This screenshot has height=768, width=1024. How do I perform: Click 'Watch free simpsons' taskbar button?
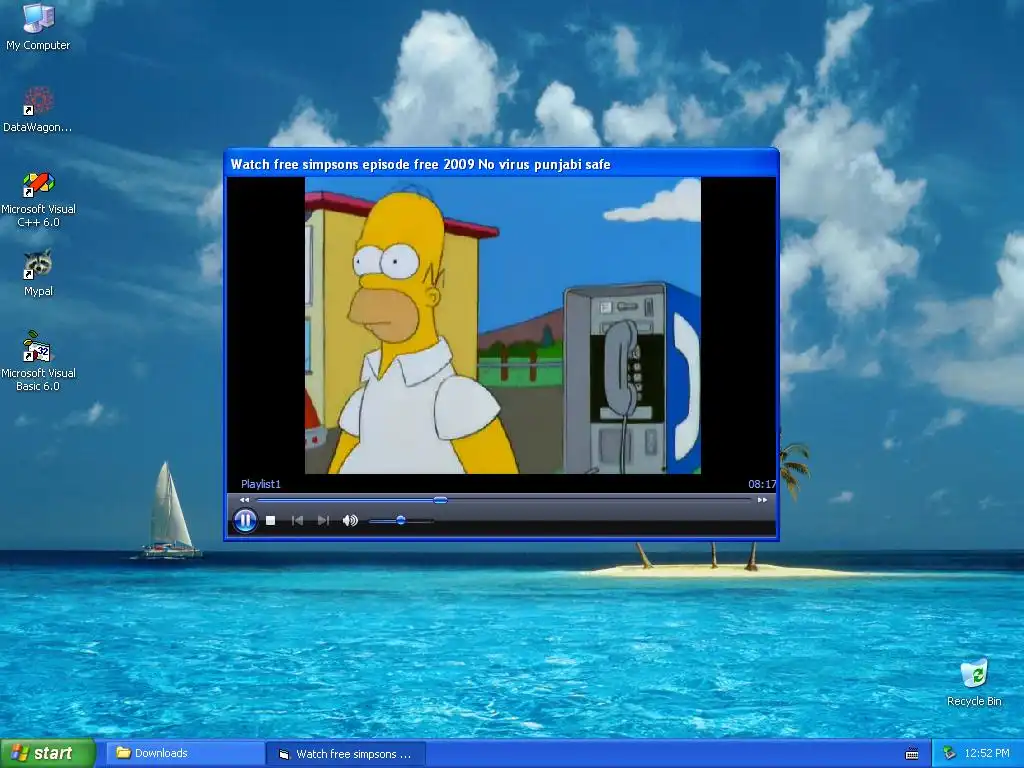[346, 754]
